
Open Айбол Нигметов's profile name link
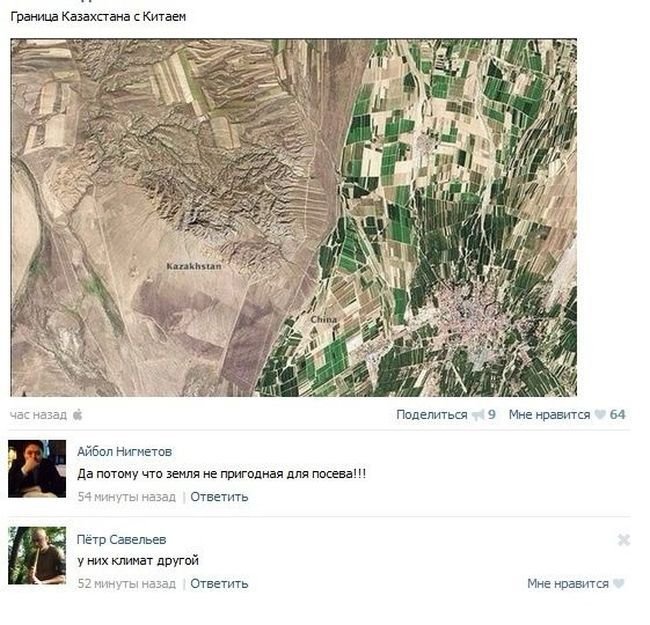124,452
